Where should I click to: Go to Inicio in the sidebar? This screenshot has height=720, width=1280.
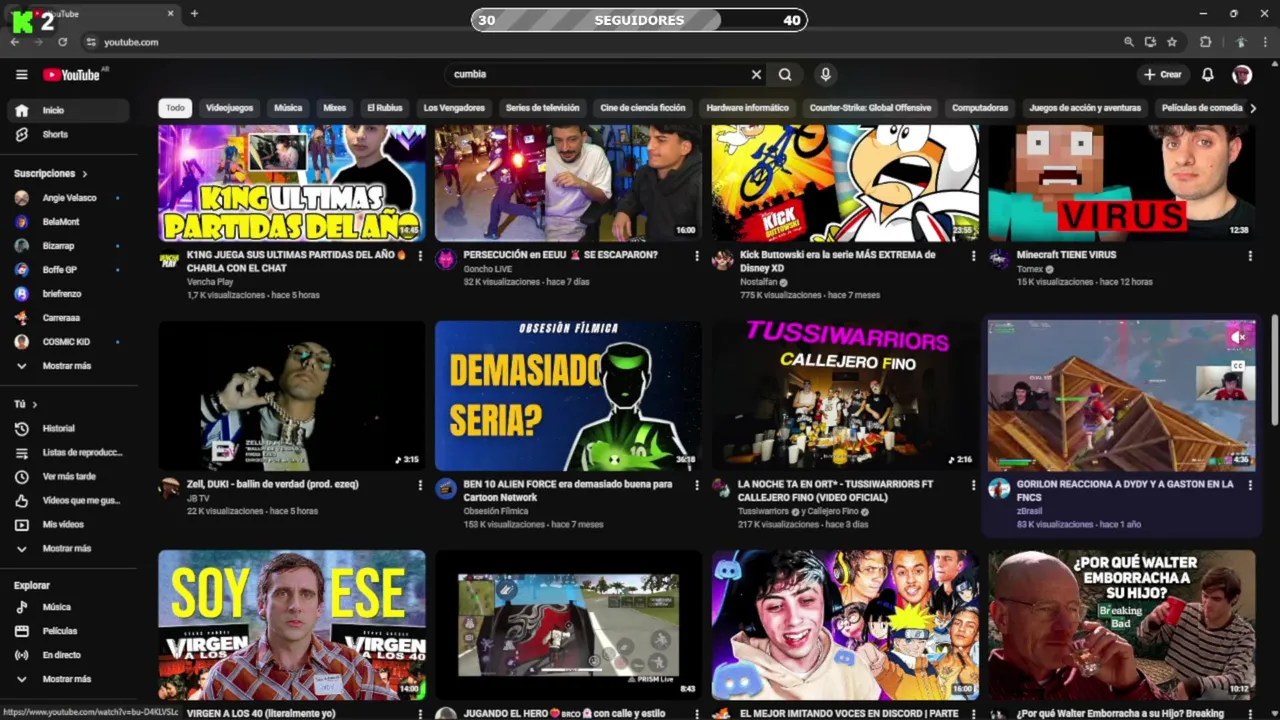[68, 110]
